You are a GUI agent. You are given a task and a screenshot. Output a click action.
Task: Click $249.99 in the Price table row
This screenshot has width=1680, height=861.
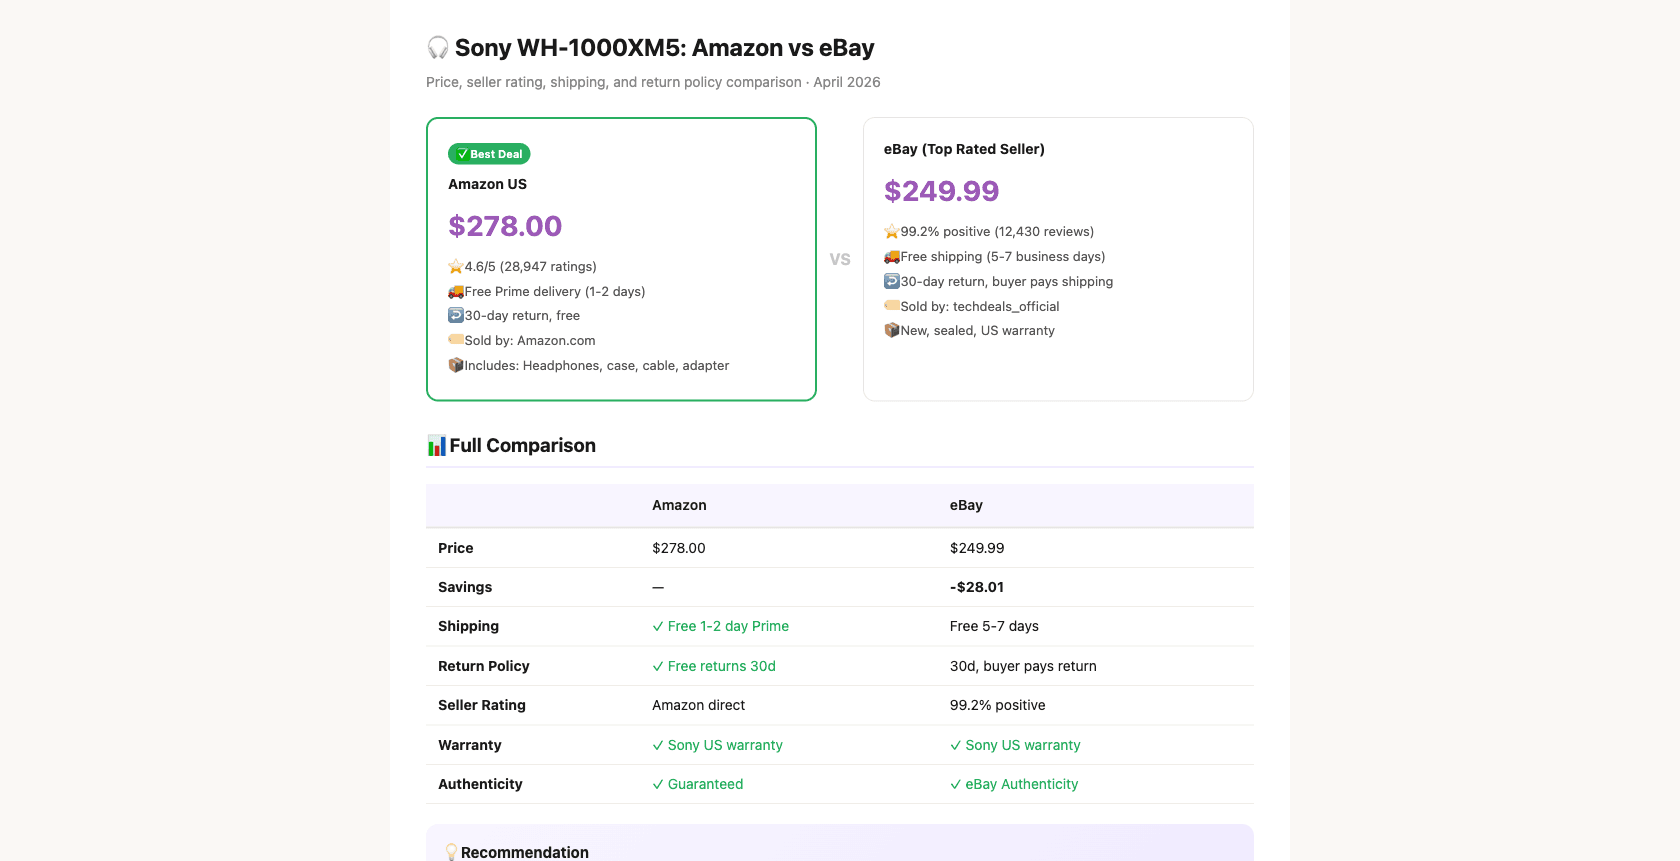[977, 548]
